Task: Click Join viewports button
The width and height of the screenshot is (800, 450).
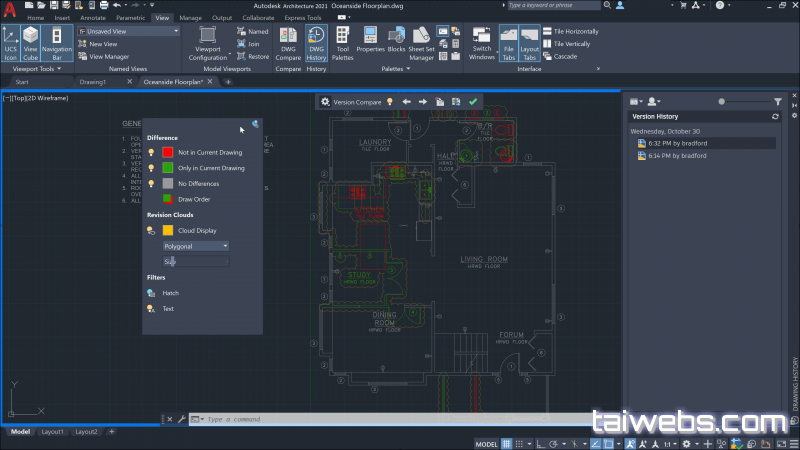Action: [x=248, y=44]
